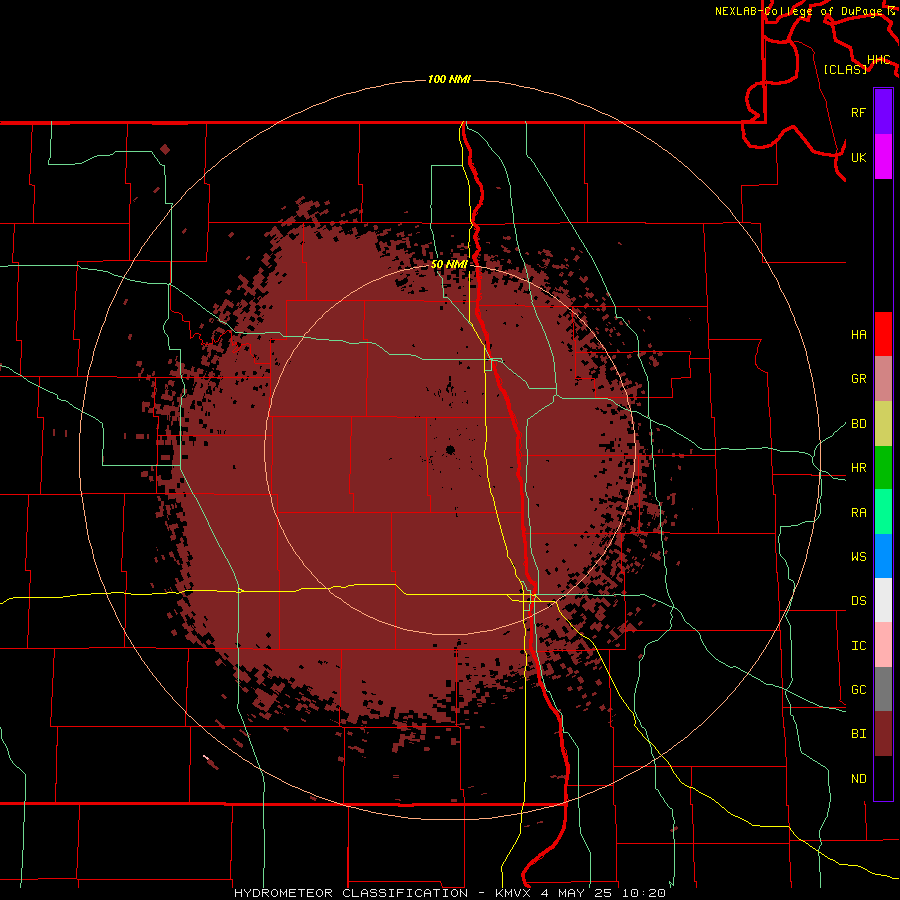900x900 pixels.
Task: Click the HHC product code text
Action: tap(879, 60)
